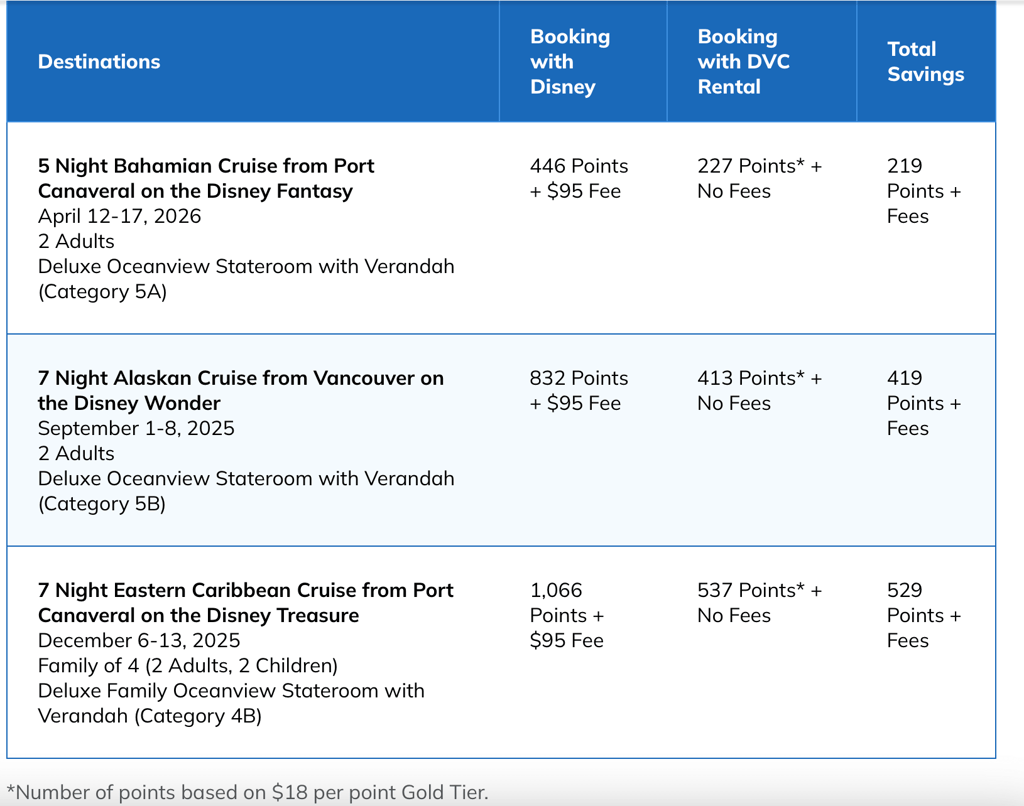Click the 227 Points + No Fees cell
Screen dimensions: 1024x806
[x=759, y=178]
